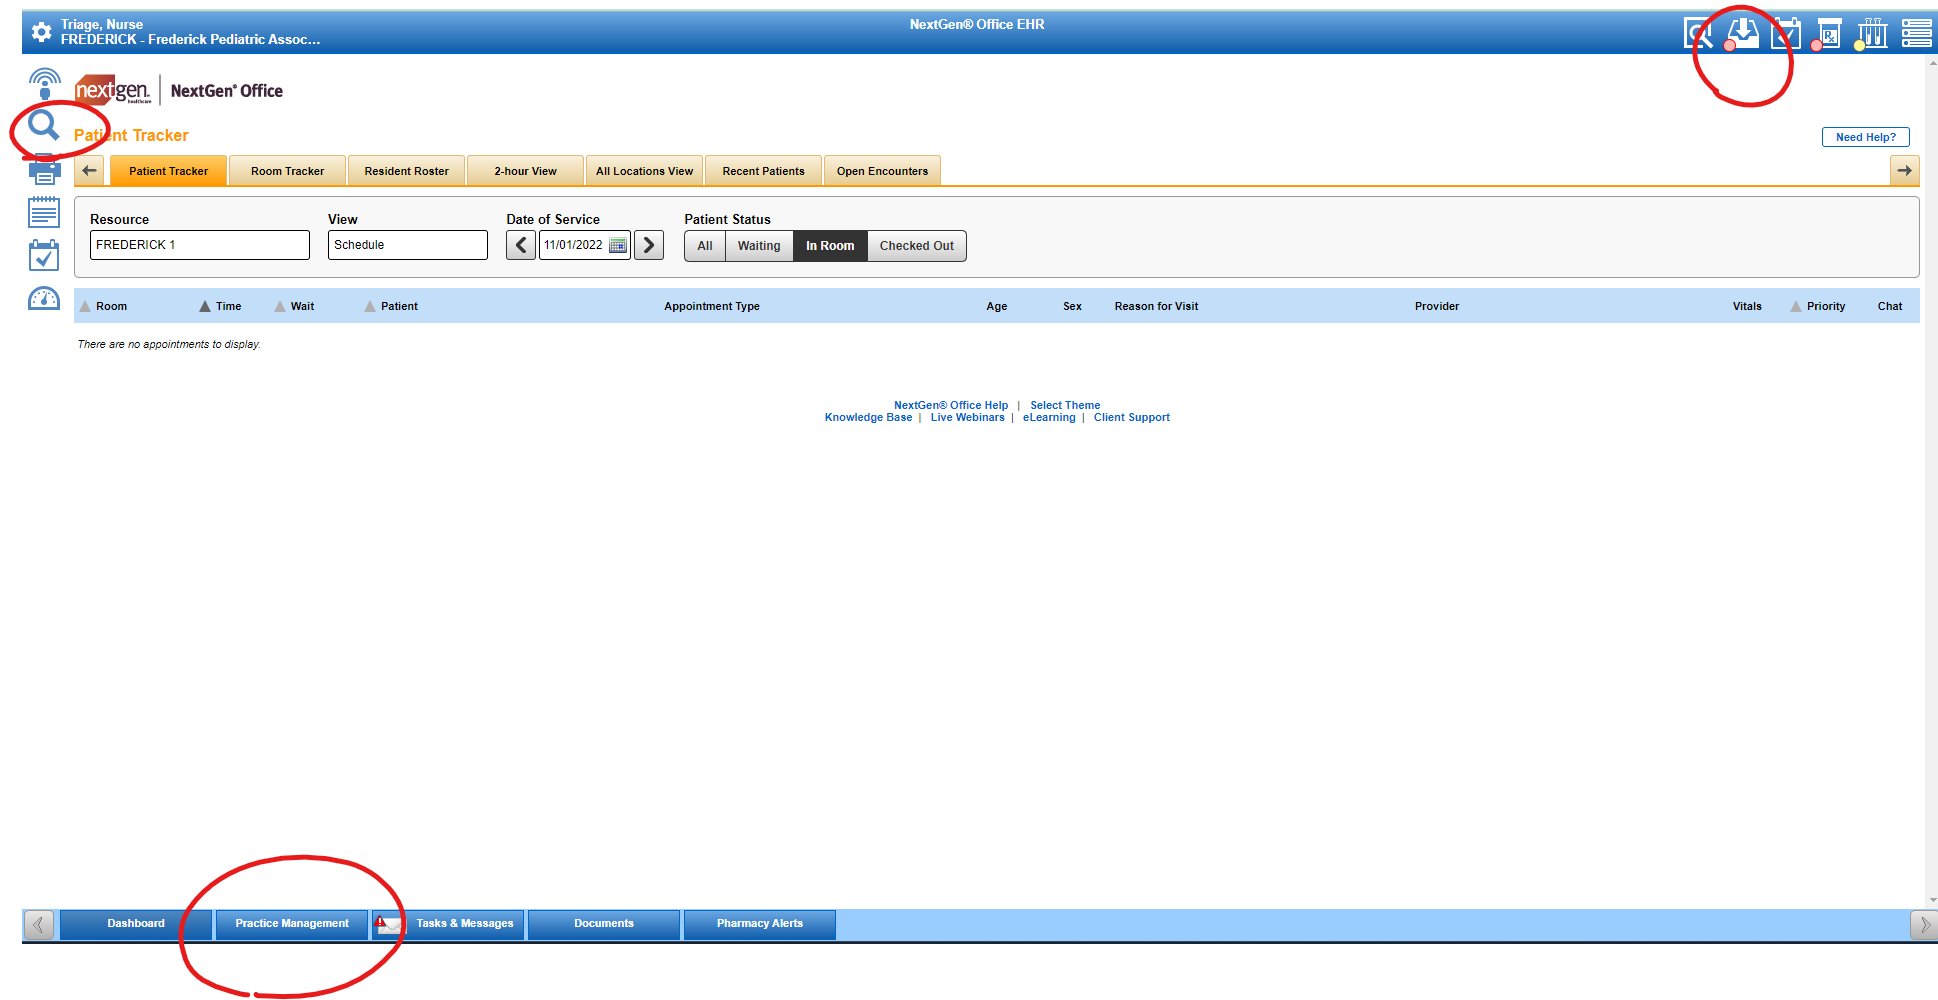
Task: Show All patient statuses
Action: (x=705, y=246)
